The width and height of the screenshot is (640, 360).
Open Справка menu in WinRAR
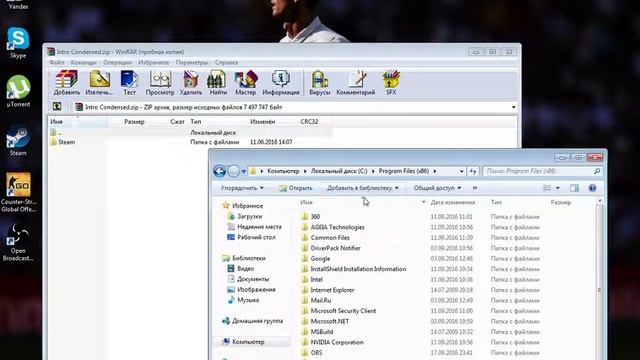click(226, 62)
